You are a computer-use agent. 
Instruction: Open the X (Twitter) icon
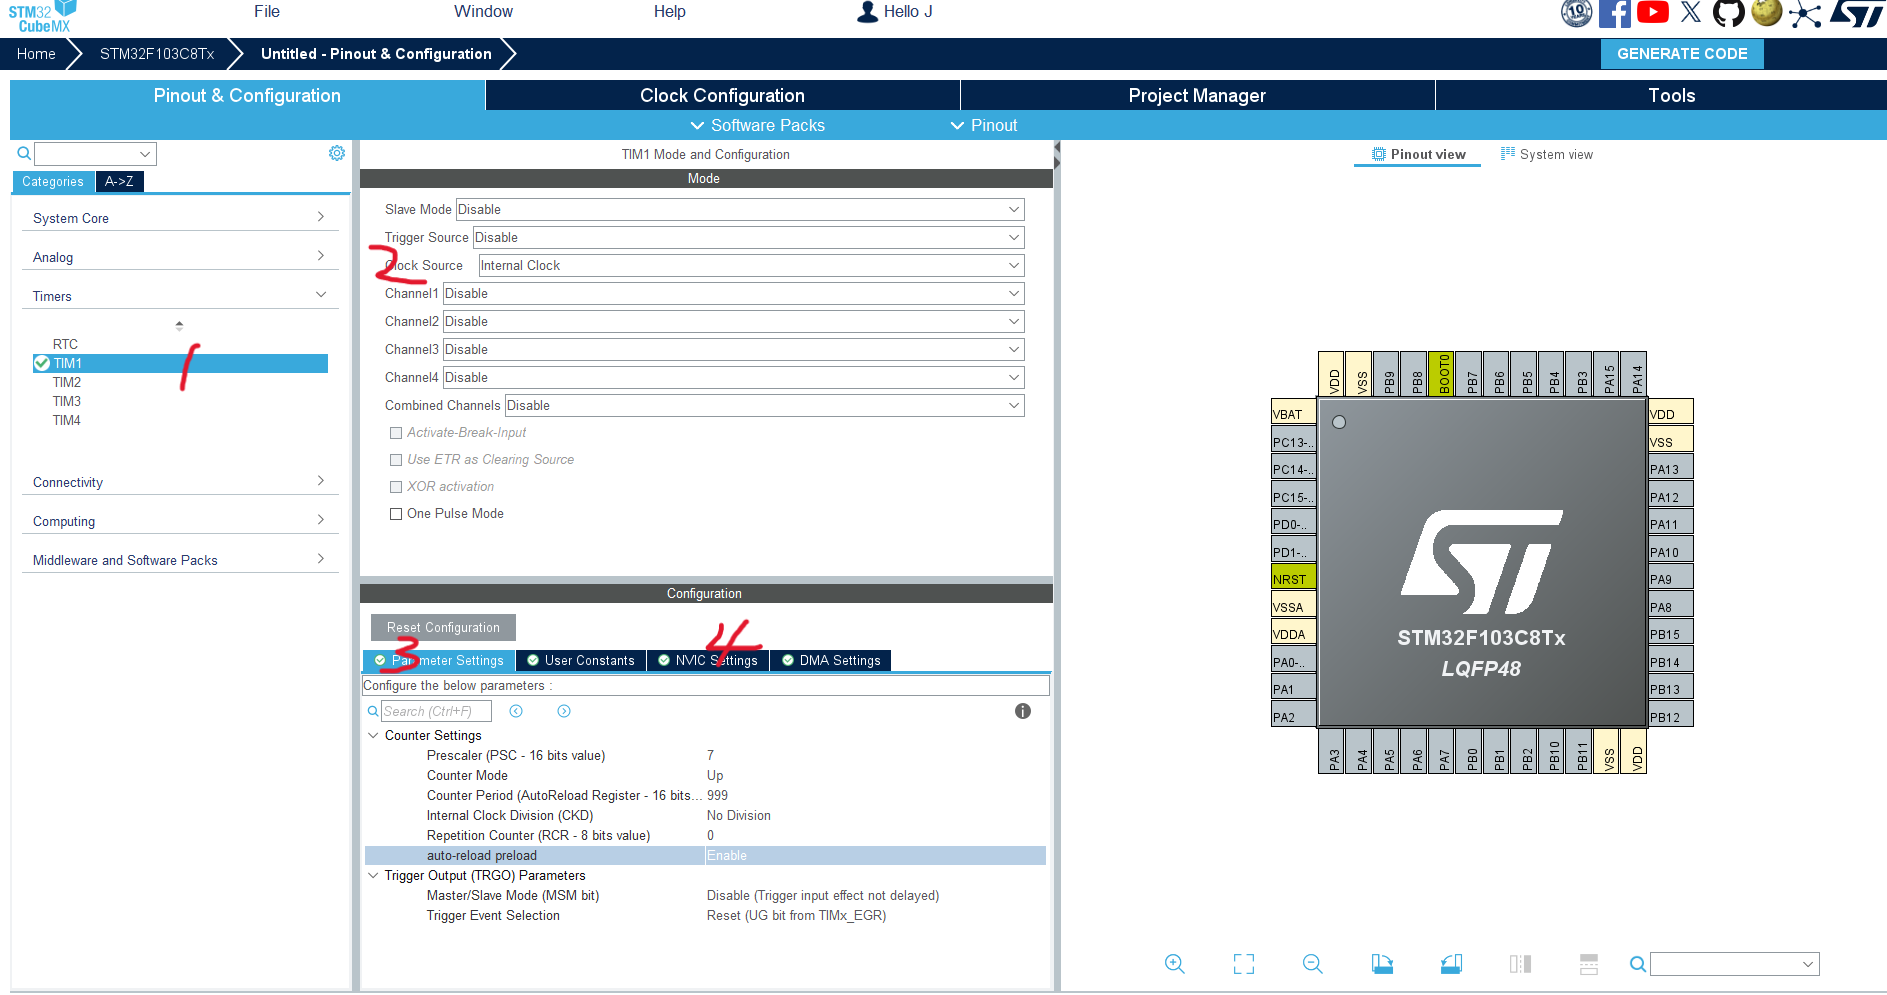tap(1690, 12)
